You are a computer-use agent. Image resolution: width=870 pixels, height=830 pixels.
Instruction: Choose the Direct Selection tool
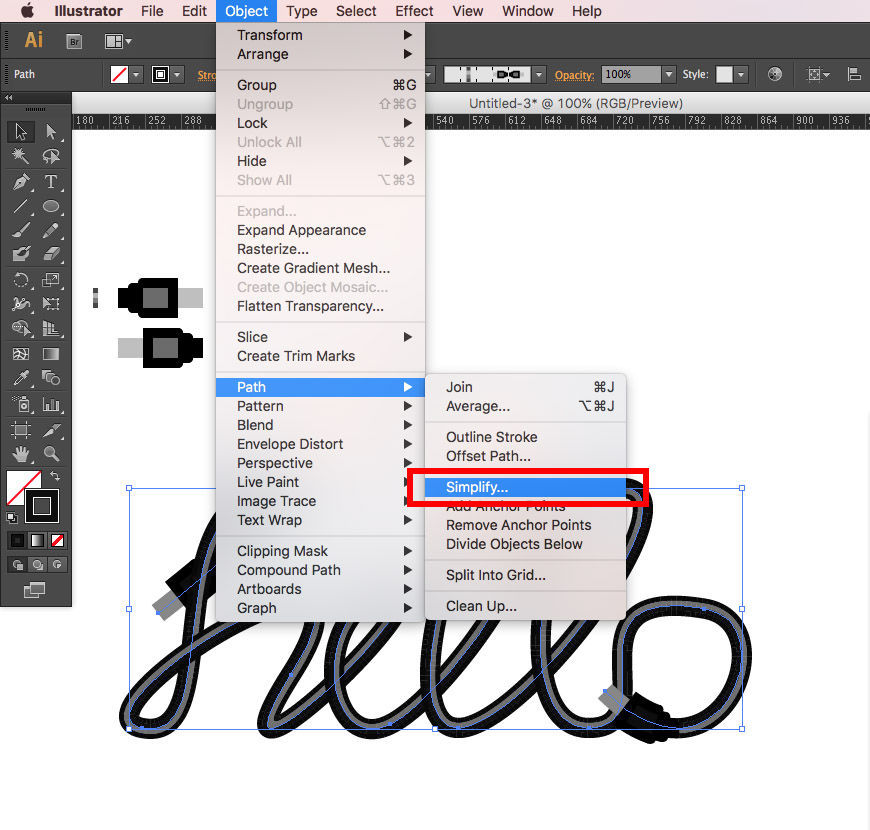[x=51, y=132]
